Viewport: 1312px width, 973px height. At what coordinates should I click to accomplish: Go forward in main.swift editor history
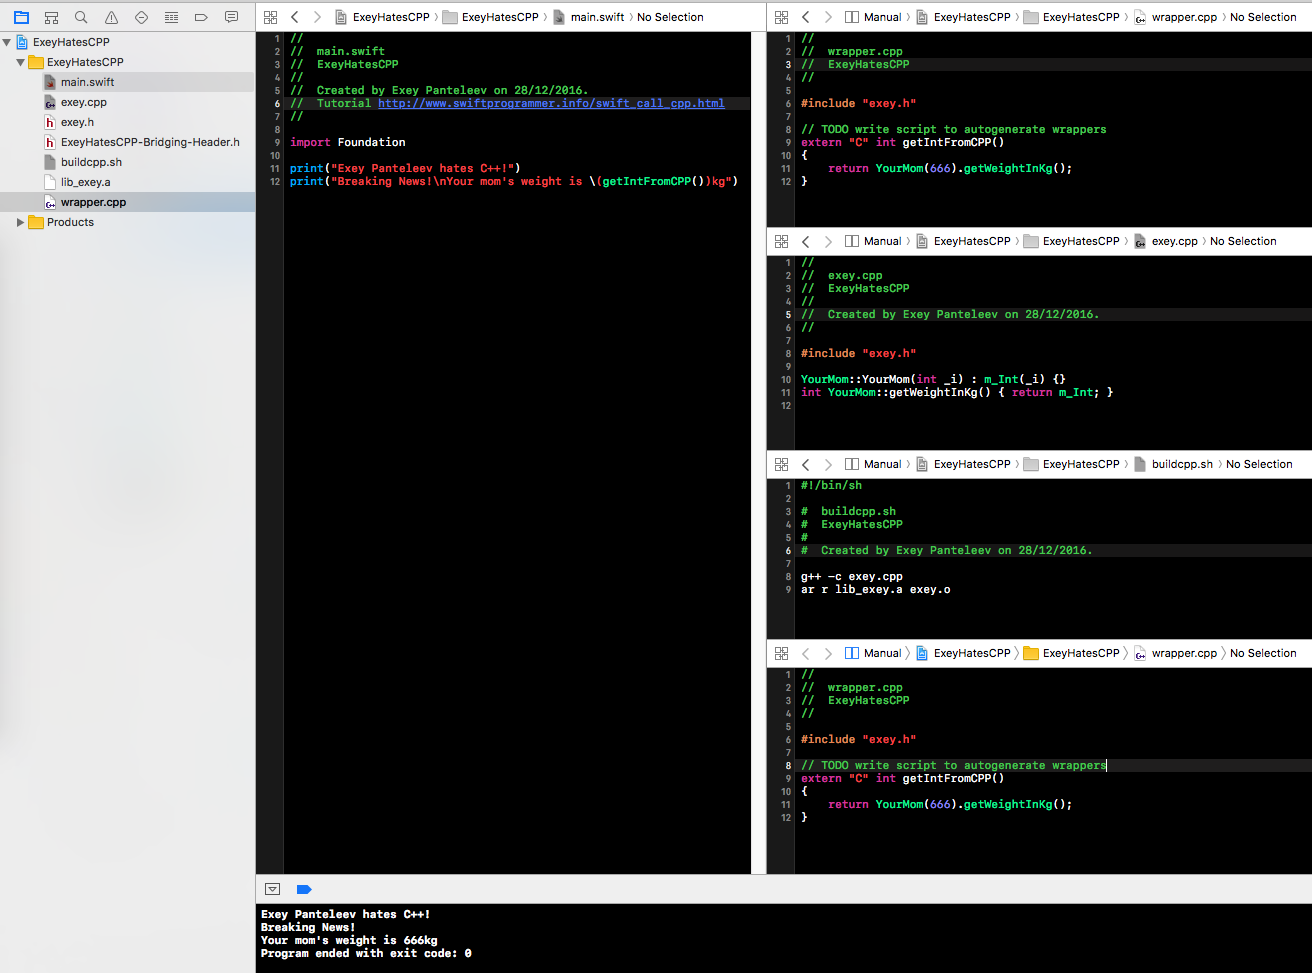point(317,17)
